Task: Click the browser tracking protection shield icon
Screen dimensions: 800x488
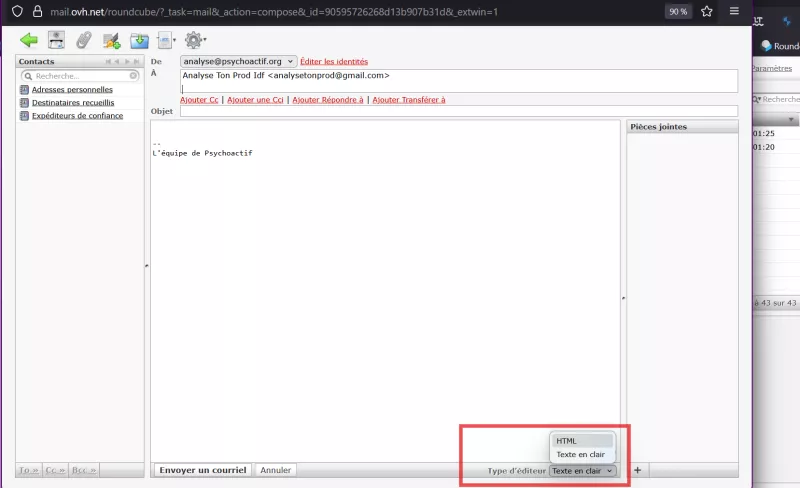Action: pos(17,11)
